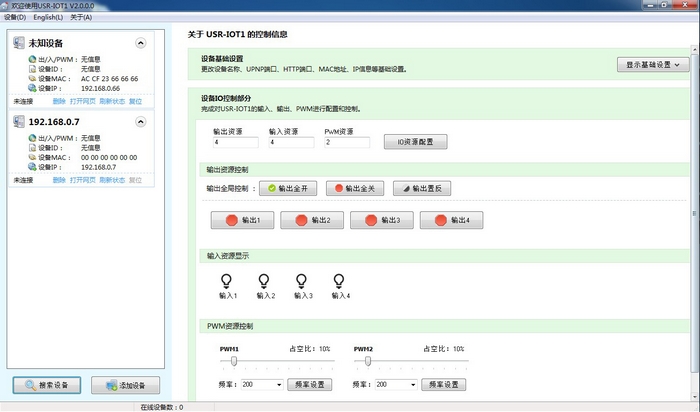Click the 输入2 light bulb indicator
The width and height of the screenshot is (700, 412).
click(x=264, y=281)
